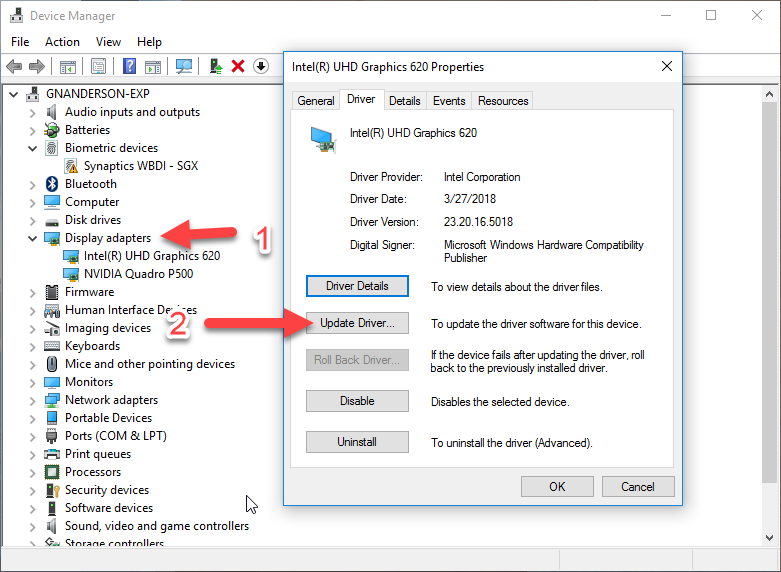The width and height of the screenshot is (781, 572).
Task: Expand the Computer node
Action: pyautogui.click(x=32, y=203)
